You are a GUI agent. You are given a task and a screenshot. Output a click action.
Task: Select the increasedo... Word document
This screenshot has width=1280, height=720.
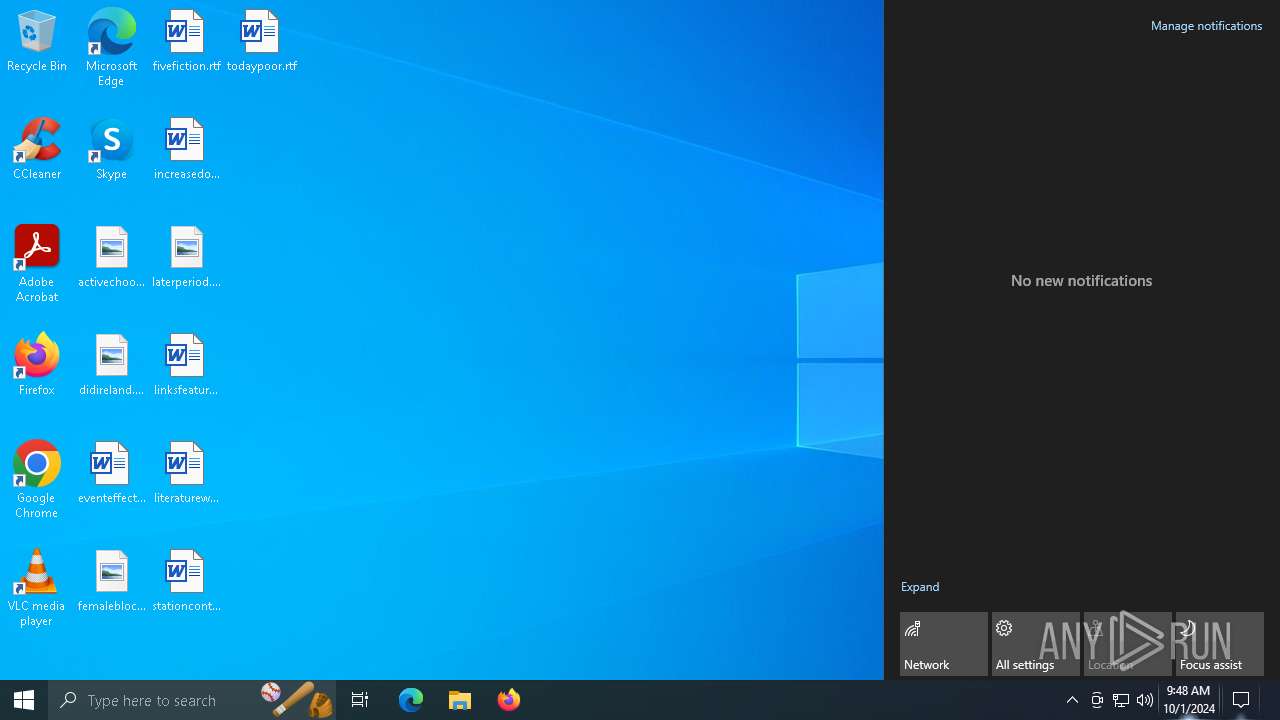click(x=186, y=149)
